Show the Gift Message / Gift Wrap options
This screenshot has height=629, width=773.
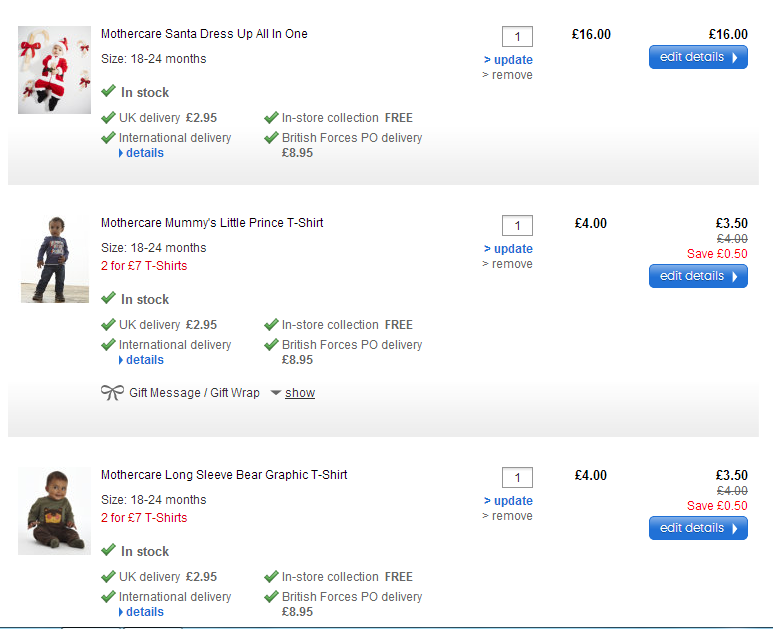coord(299,393)
